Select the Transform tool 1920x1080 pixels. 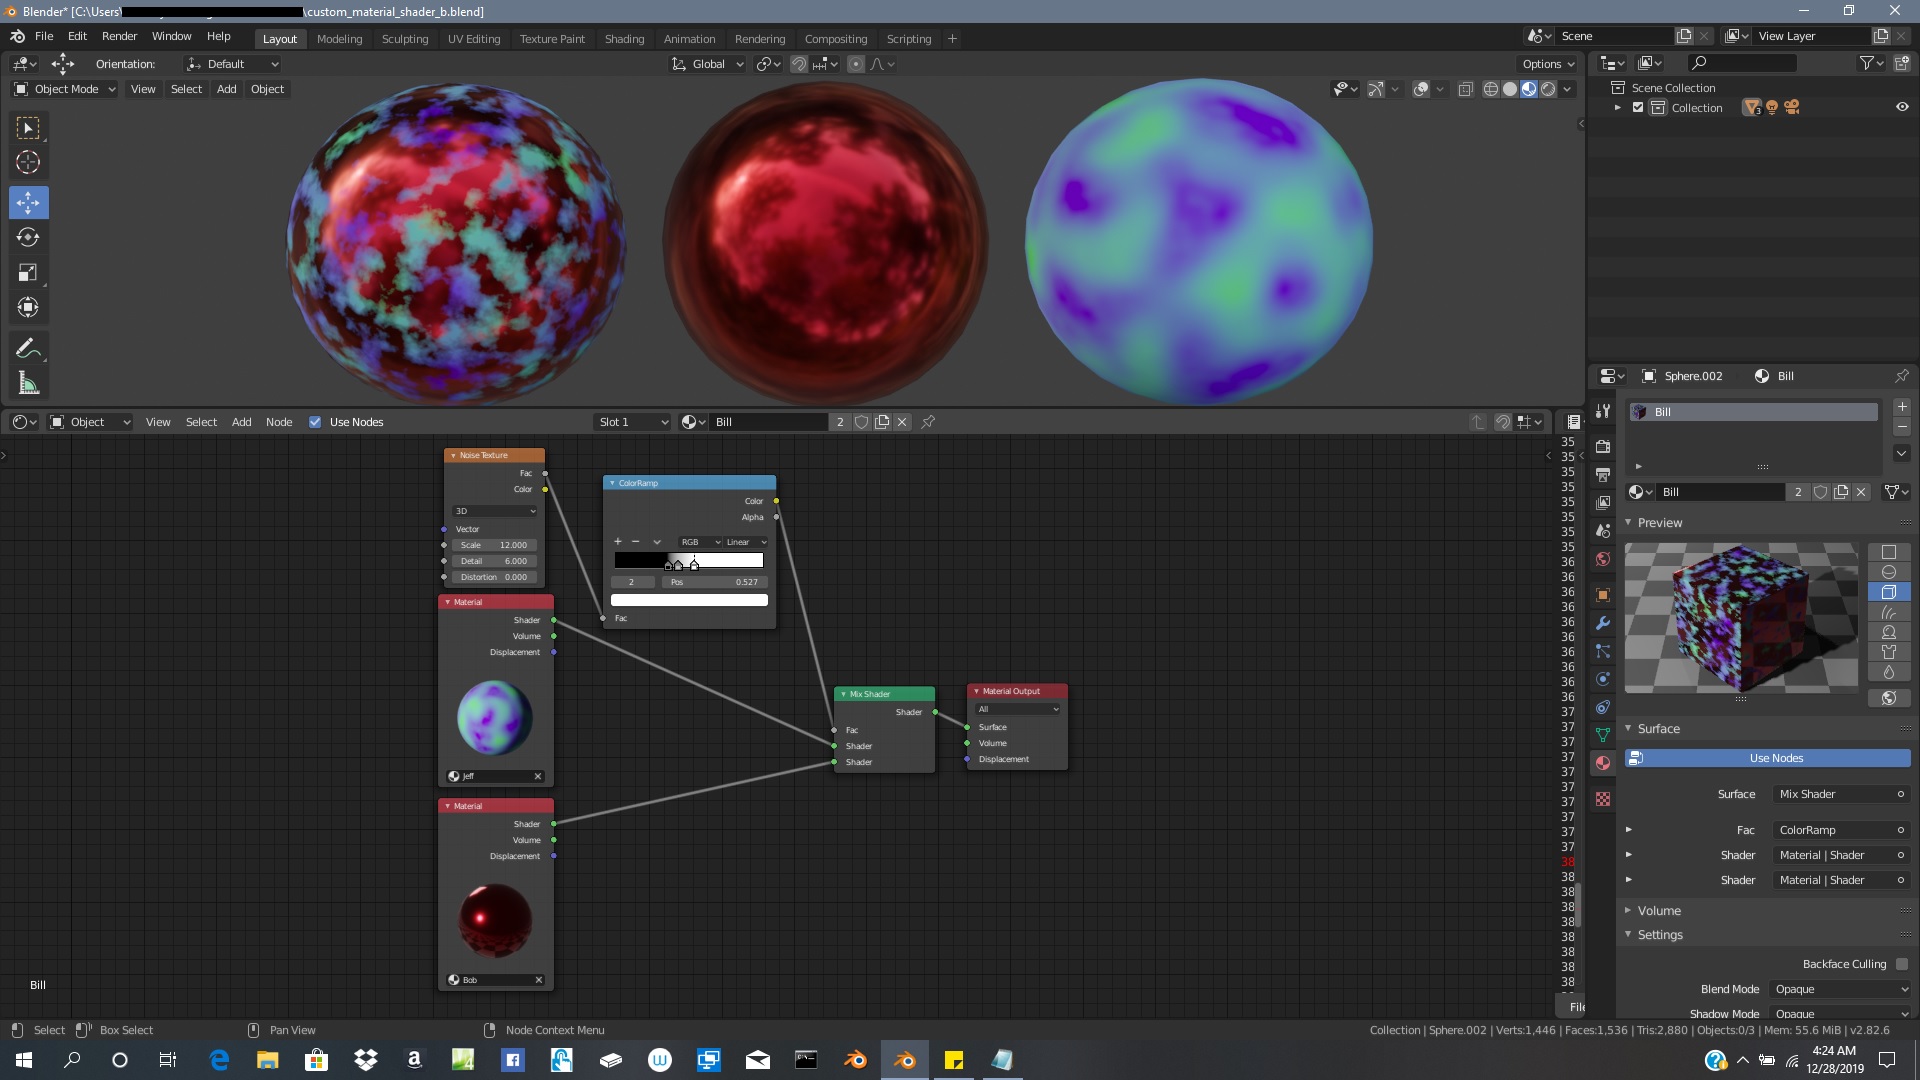point(28,307)
